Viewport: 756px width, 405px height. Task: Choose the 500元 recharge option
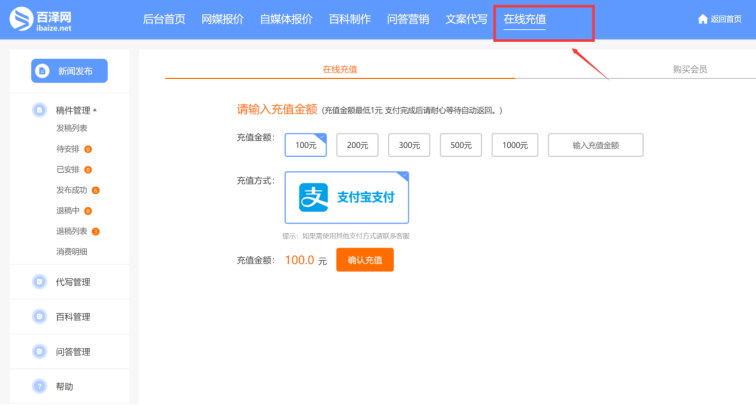pyautogui.click(x=461, y=145)
